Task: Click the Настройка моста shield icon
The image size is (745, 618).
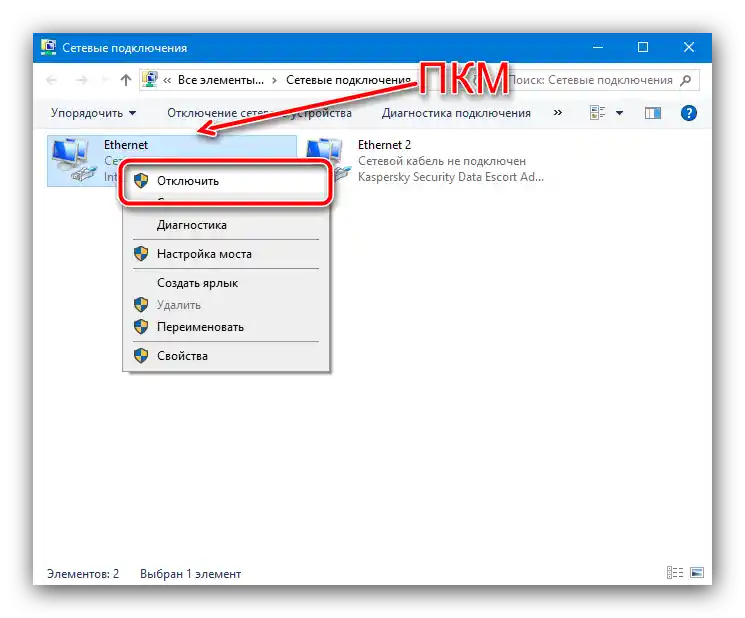Action: point(141,254)
